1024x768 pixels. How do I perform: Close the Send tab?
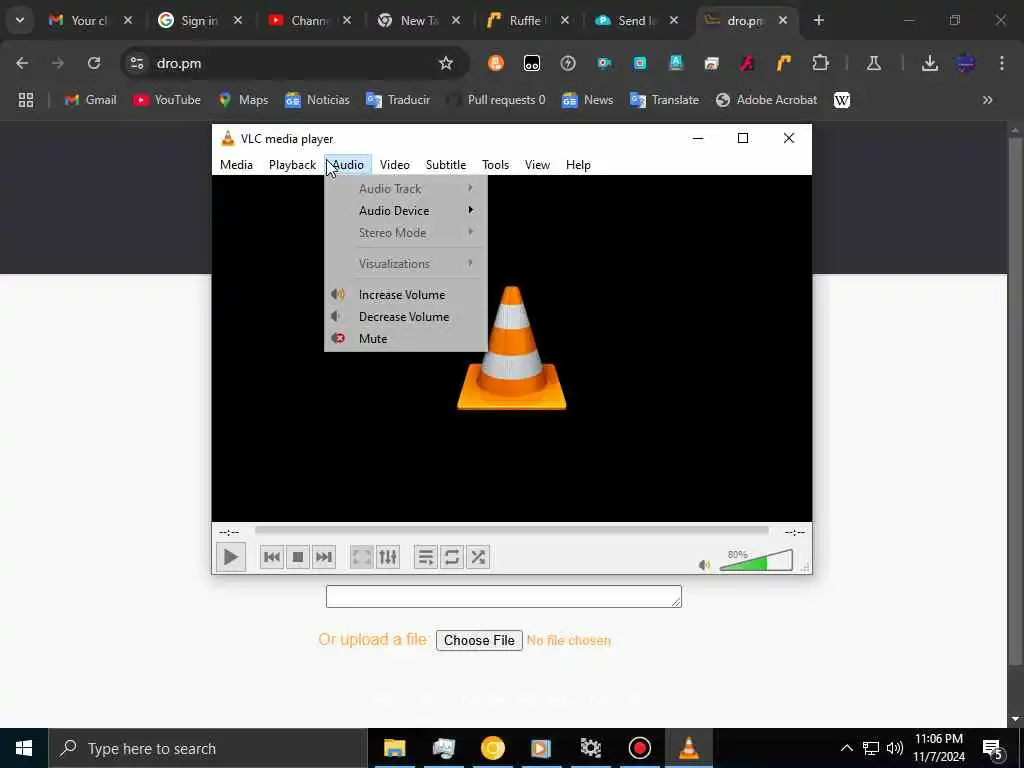tap(674, 20)
